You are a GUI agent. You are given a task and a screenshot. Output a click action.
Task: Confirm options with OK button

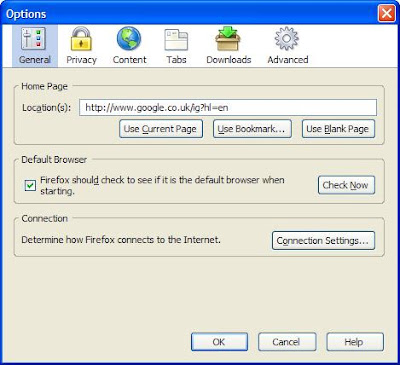[x=219, y=342]
